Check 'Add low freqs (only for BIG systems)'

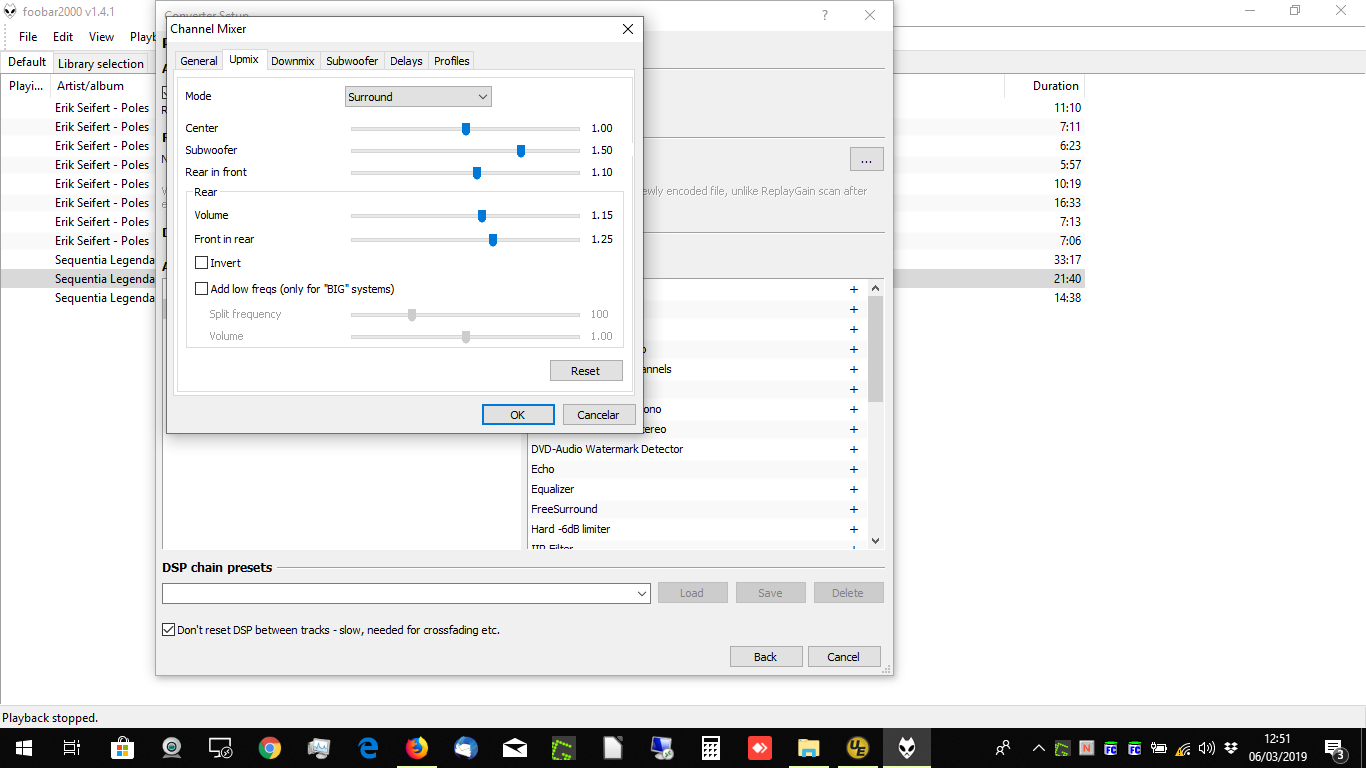click(x=202, y=289)
